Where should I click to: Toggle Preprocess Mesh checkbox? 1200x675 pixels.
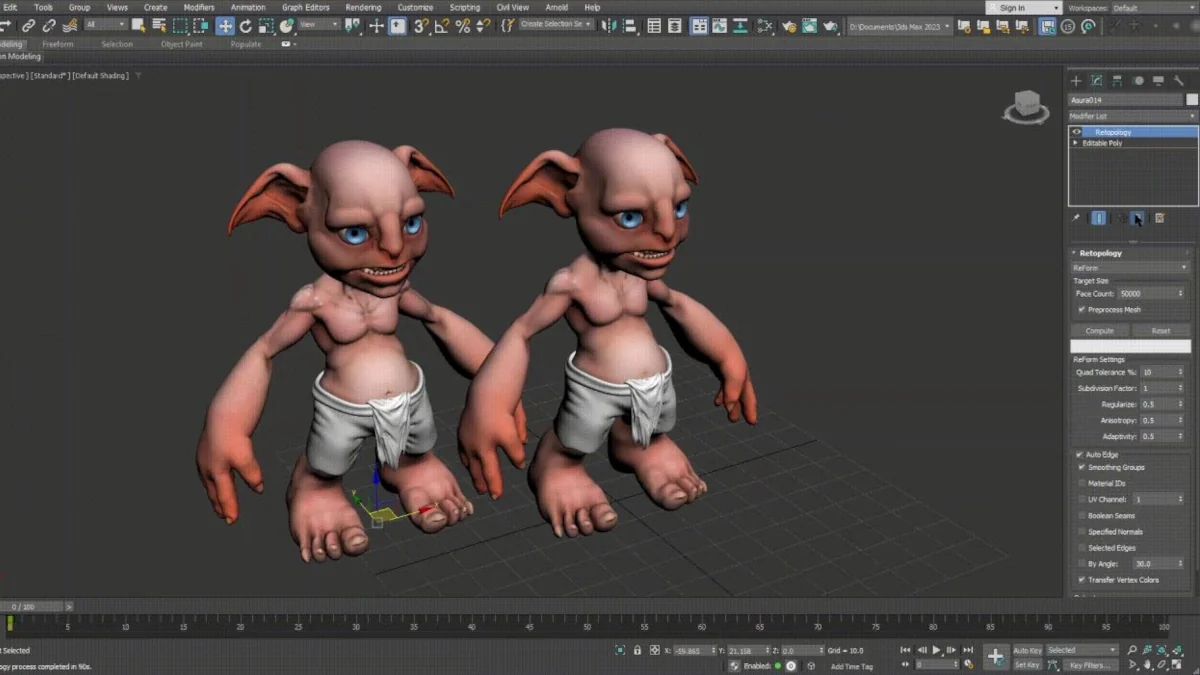[1082, 309]
